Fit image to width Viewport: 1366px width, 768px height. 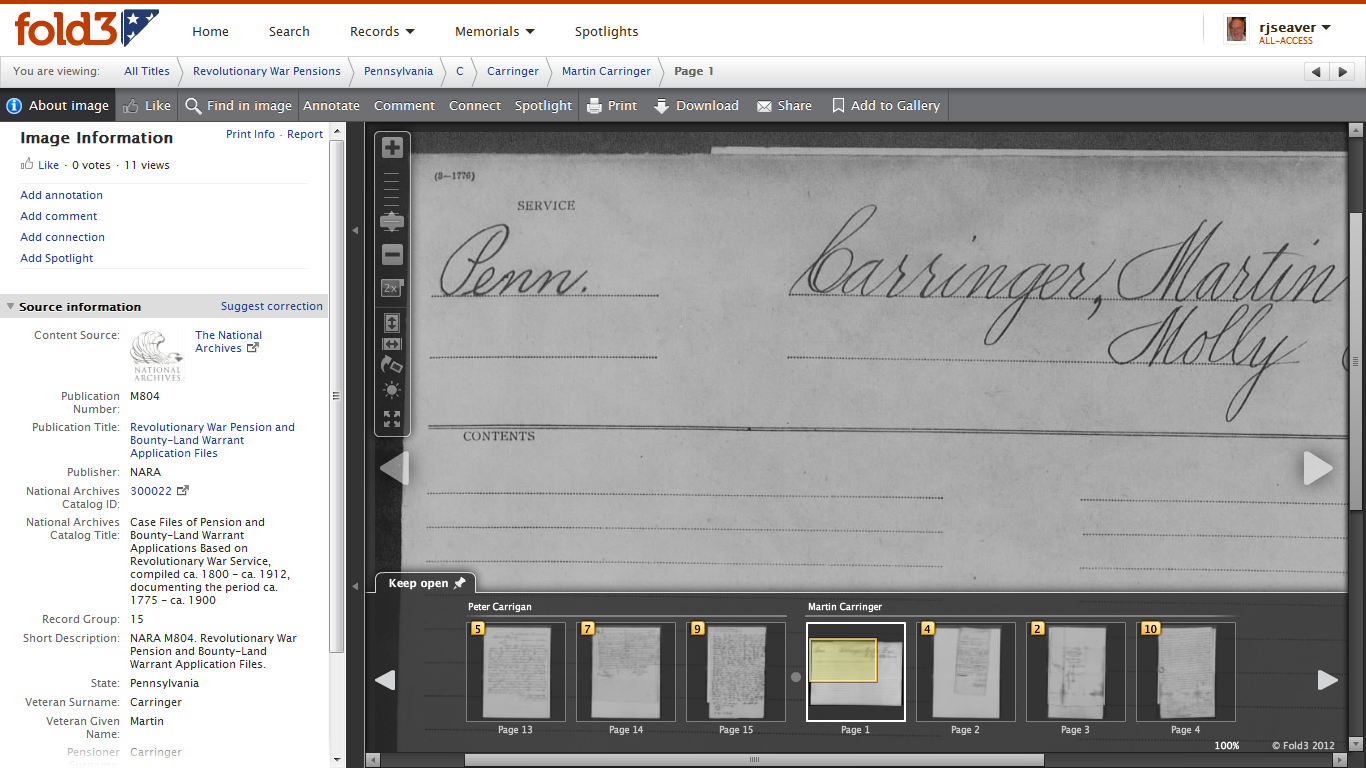pos(392,344)
